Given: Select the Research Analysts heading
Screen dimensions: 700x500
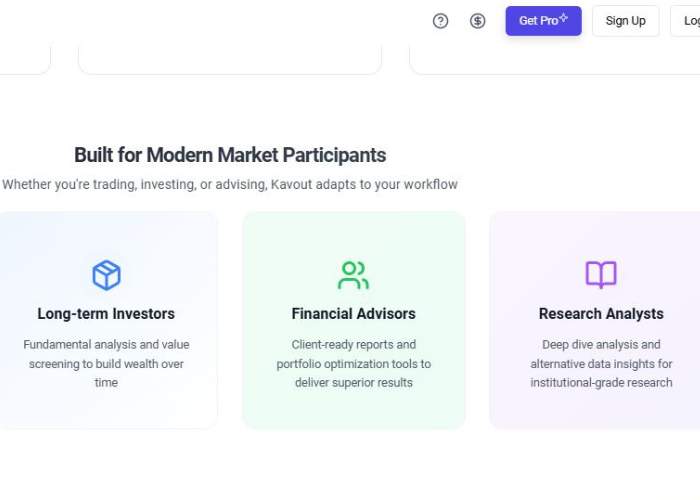Looking at the screenshot, I should click(601, 314).
